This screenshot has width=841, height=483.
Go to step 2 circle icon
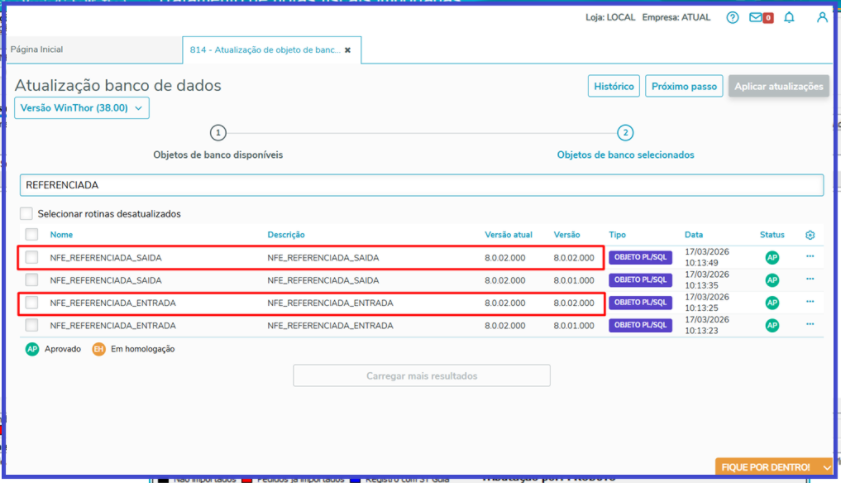tap(625, 132)
